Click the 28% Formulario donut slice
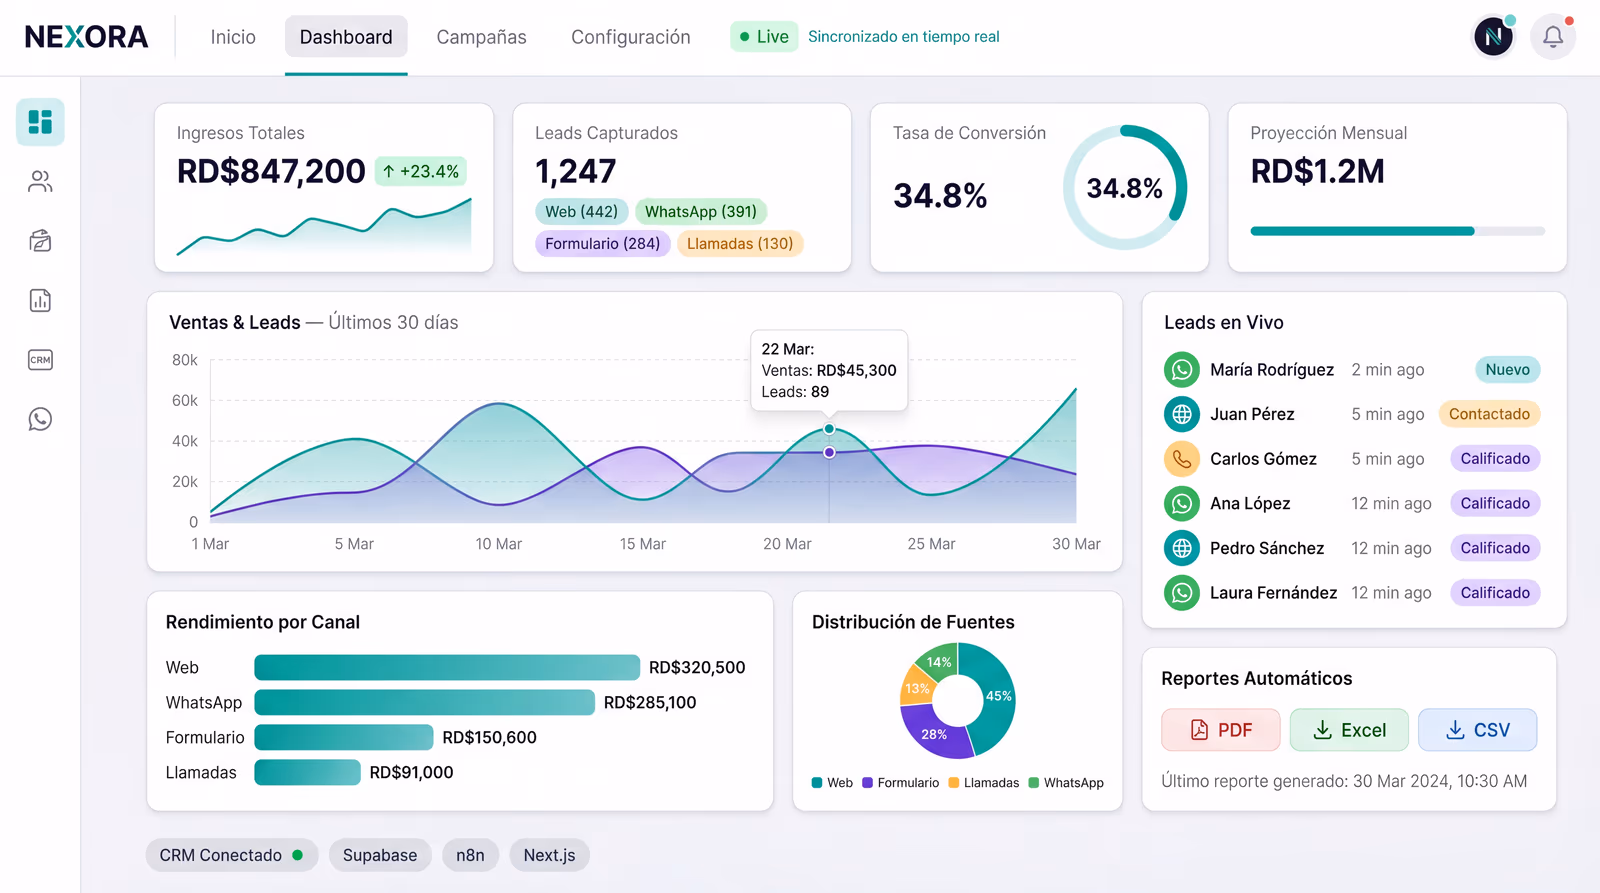1600x893 pixels. pyautogui.click(x=933, y=733)
